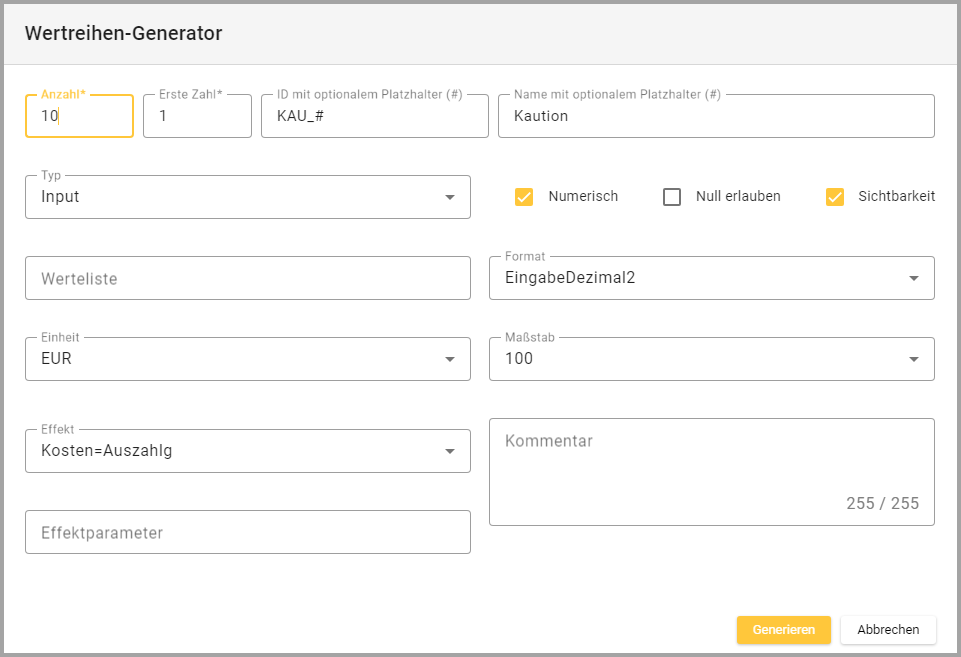Click into the Werteliste field
The image size is (961, 657).
point(247,279)
